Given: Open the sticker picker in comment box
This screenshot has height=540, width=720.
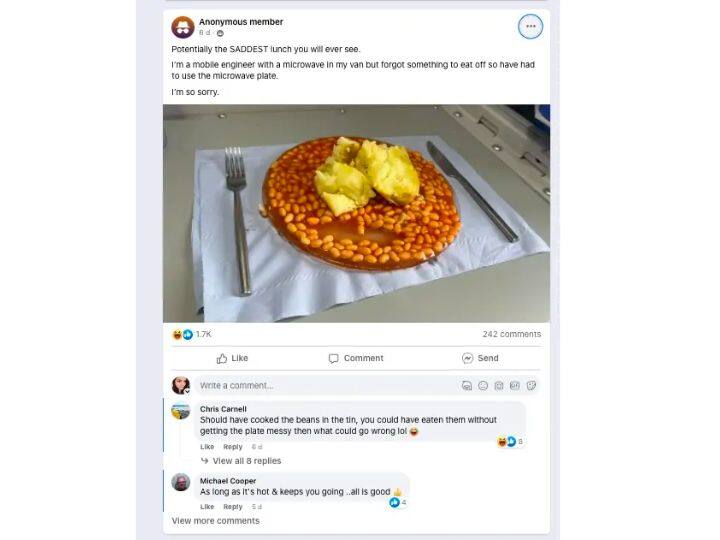Looking at the screenshot, I should coord(531,386).
